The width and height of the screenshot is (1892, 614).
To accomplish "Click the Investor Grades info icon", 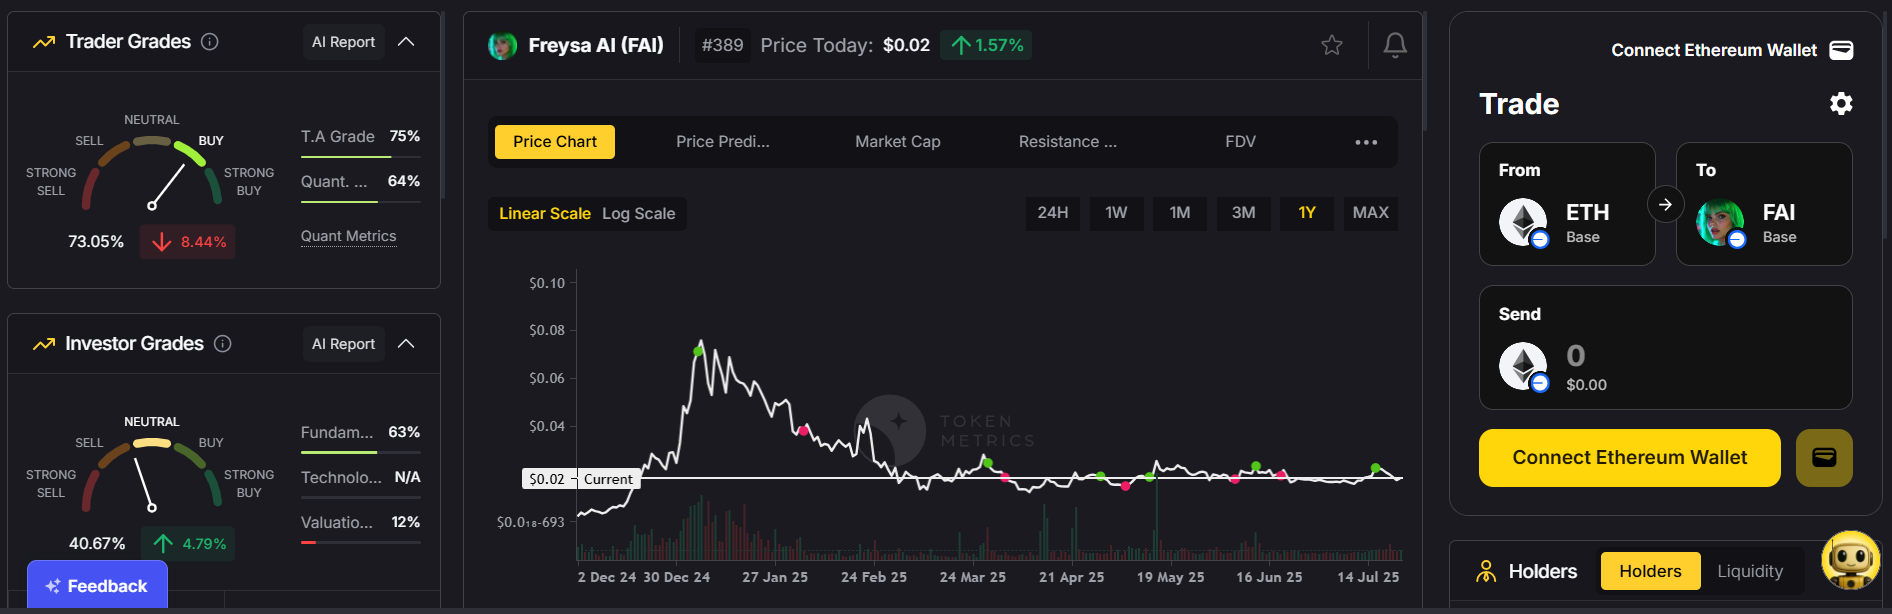I will pos(223,344).
